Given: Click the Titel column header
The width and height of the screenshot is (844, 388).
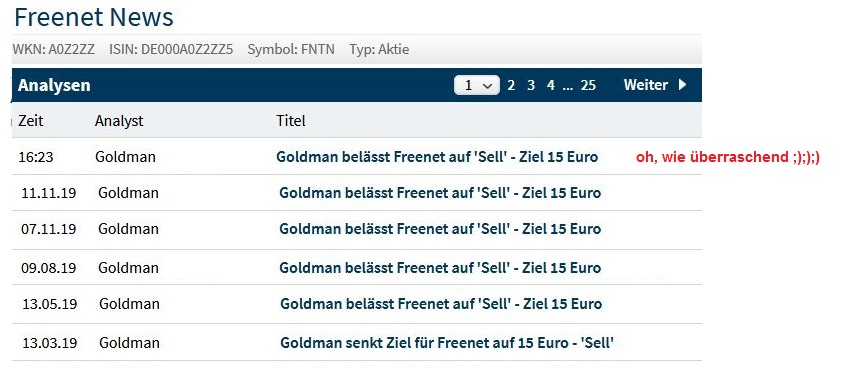Looking at the screenshot, I should click(291, 121).
